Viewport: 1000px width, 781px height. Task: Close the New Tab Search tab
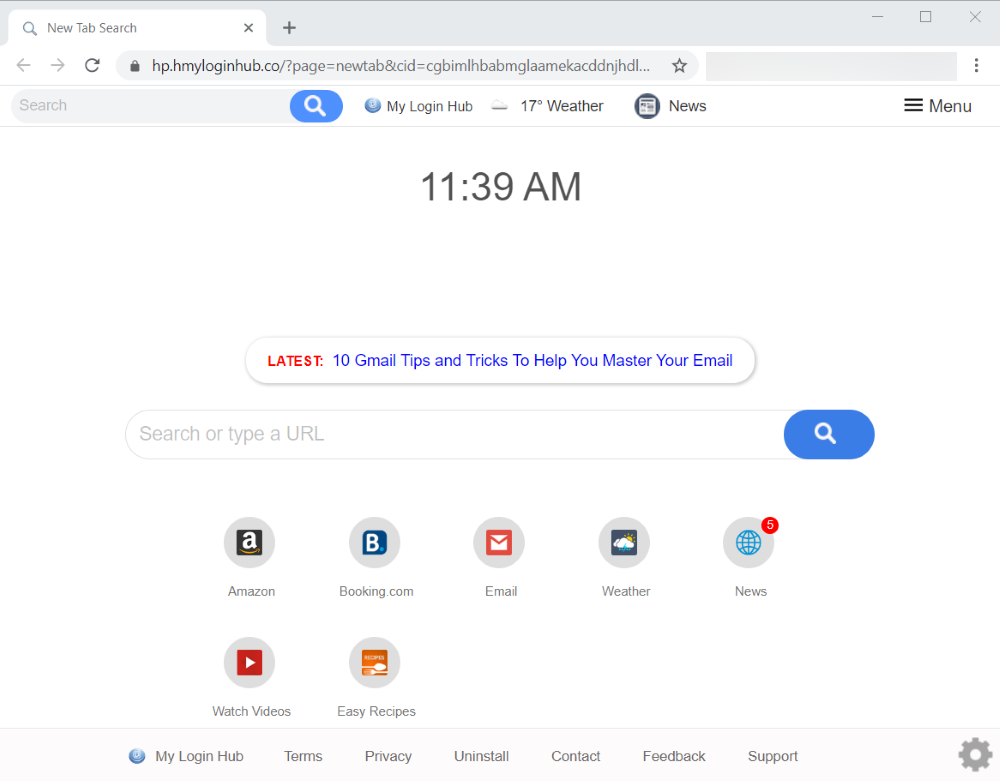pos(249,28)
